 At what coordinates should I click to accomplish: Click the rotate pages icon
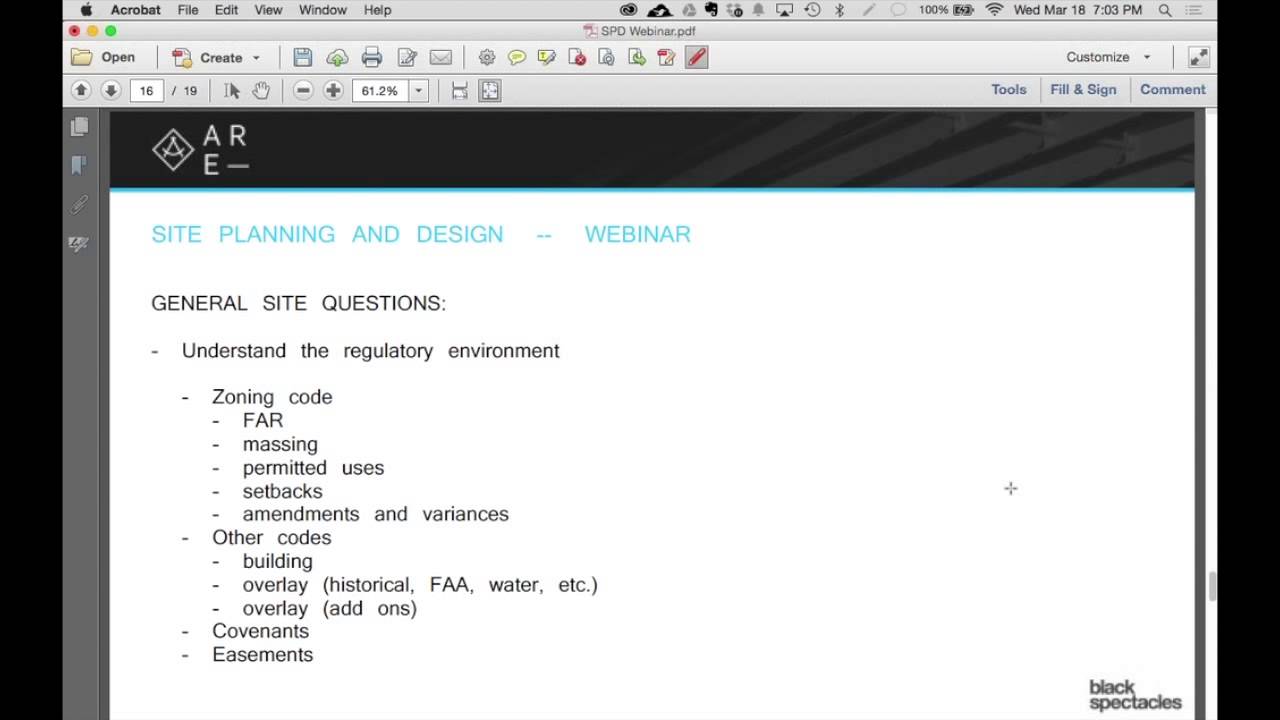[607, 57]
